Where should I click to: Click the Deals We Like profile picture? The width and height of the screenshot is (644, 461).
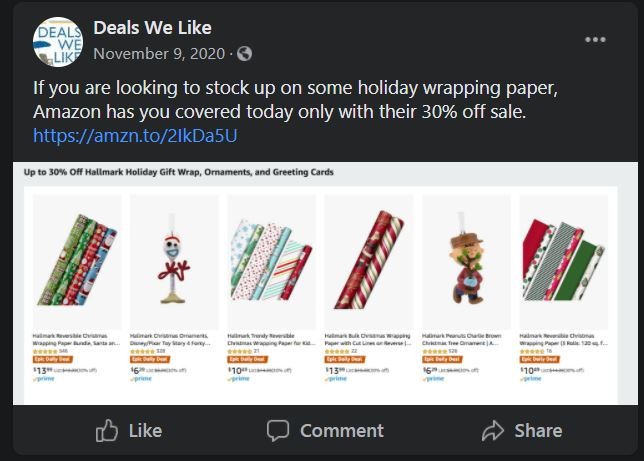pyautogui.click(x=58, y=41)
